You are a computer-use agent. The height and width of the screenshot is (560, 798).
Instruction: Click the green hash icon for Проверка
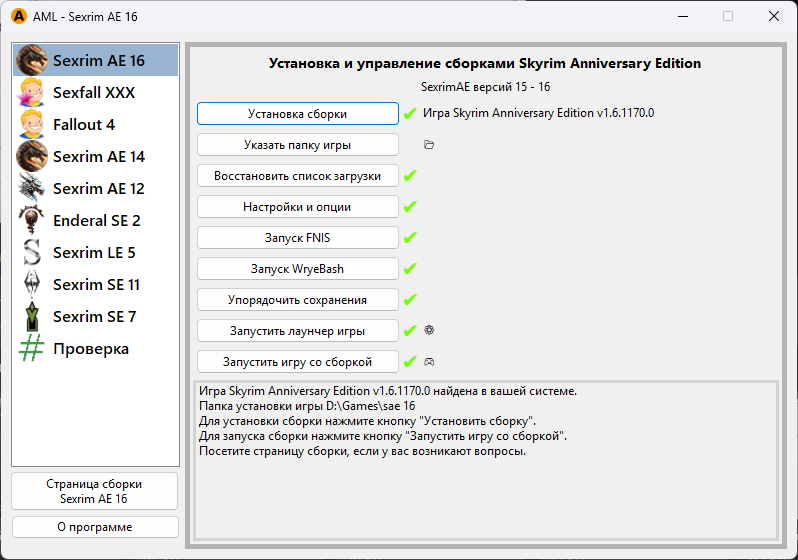click(33, 349)
